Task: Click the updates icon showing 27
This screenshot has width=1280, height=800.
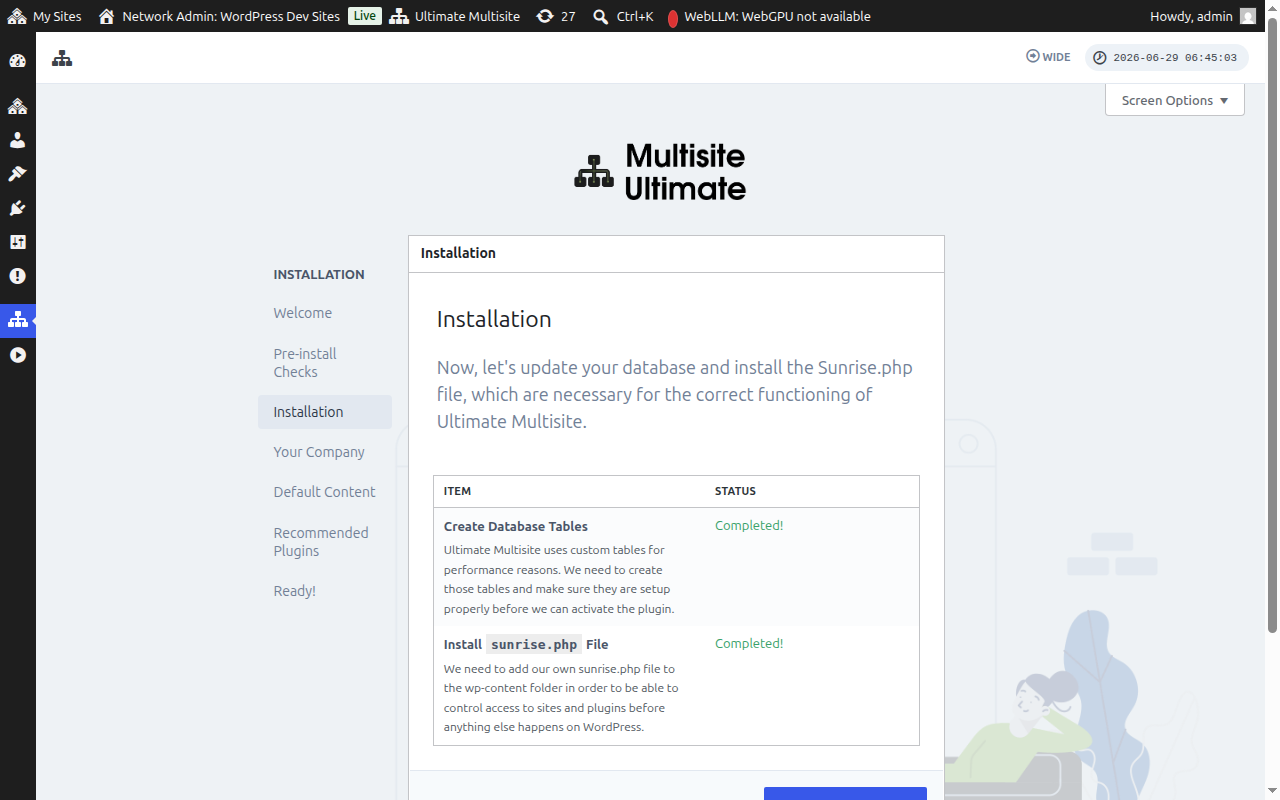Action: [544, 16]
